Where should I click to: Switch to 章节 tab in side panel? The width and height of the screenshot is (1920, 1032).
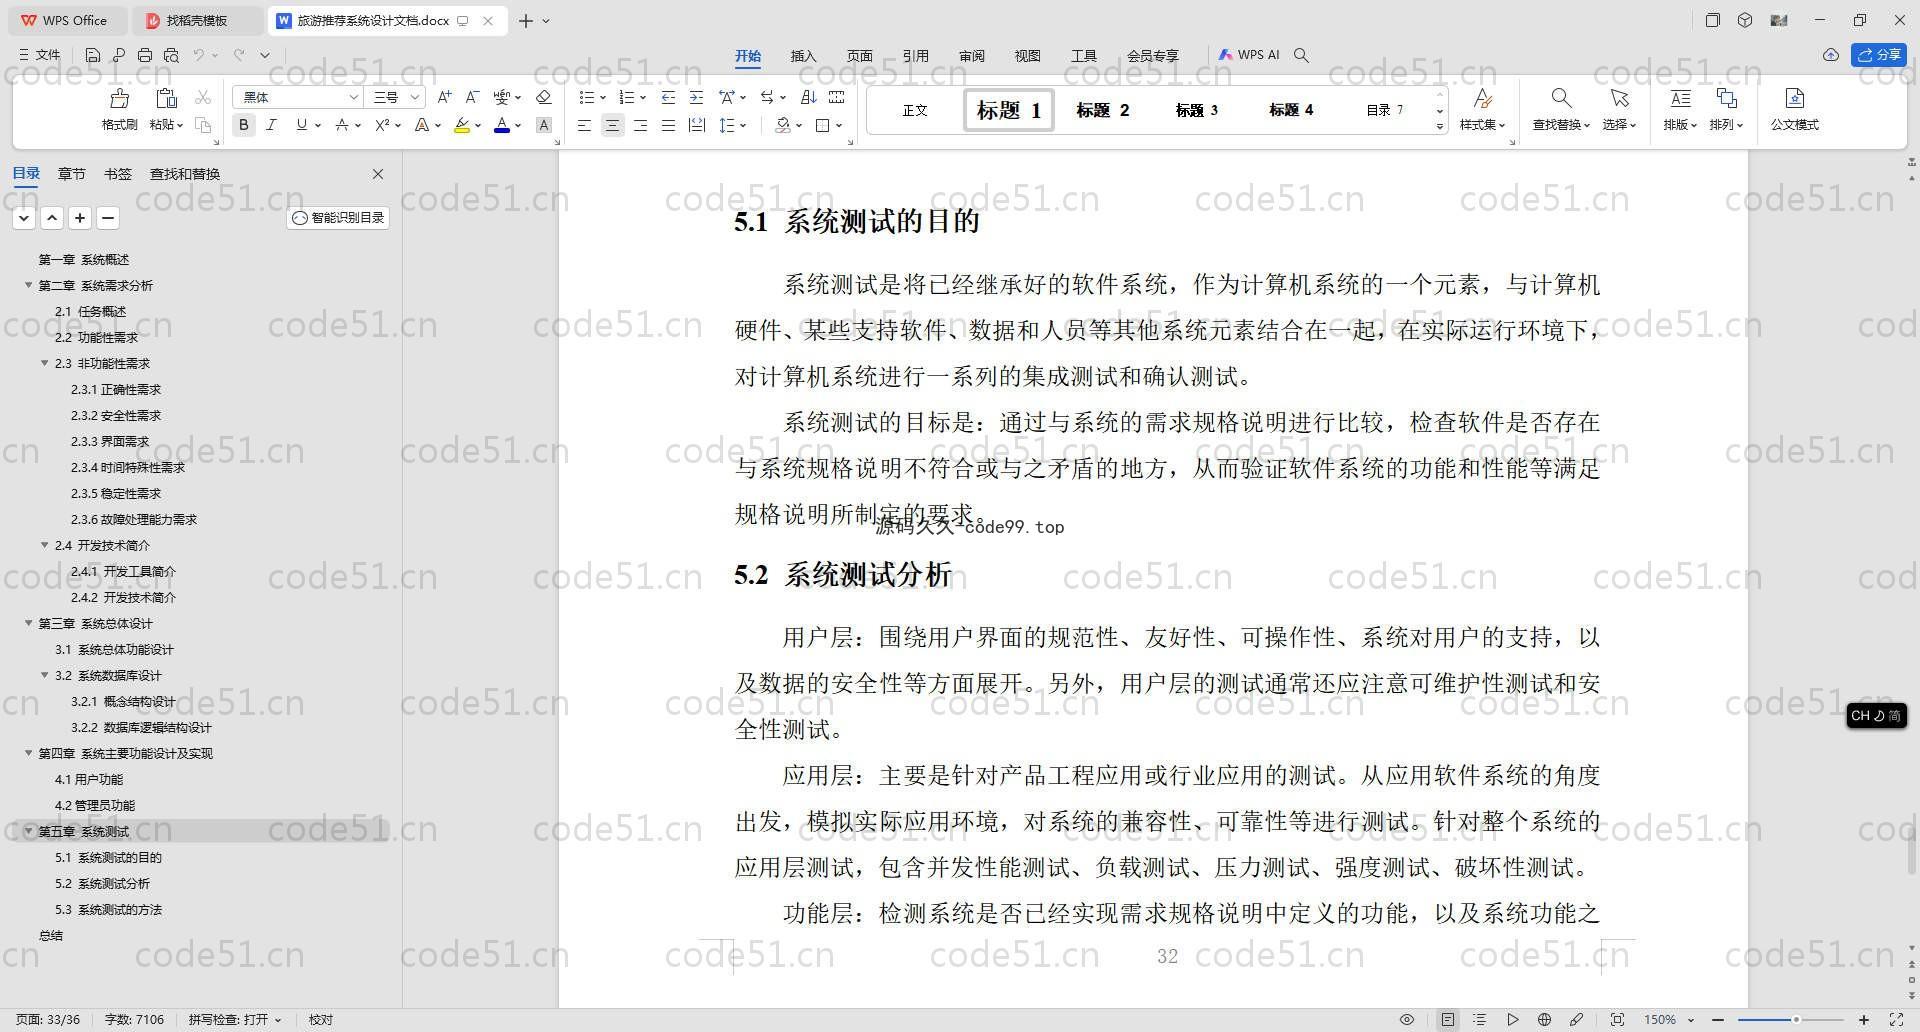tap(72, 174)
